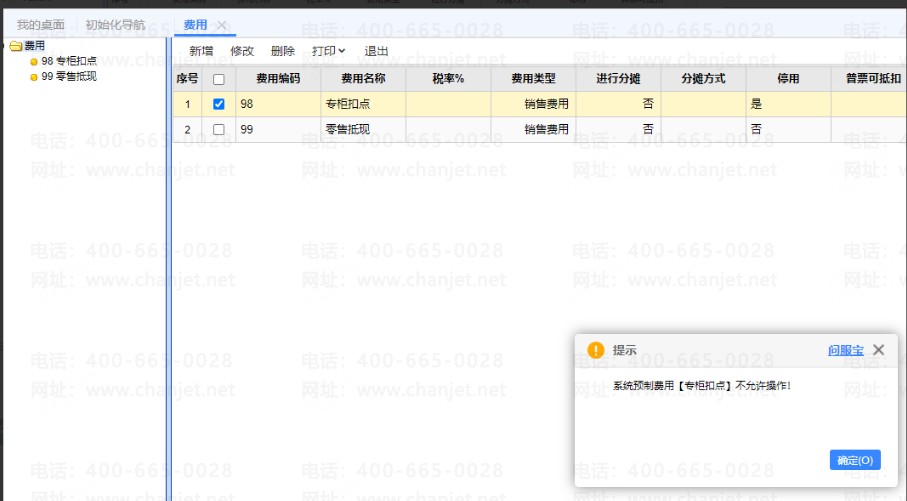Click the 费用 folder icon in tree
907x501 pixels.
16,46
